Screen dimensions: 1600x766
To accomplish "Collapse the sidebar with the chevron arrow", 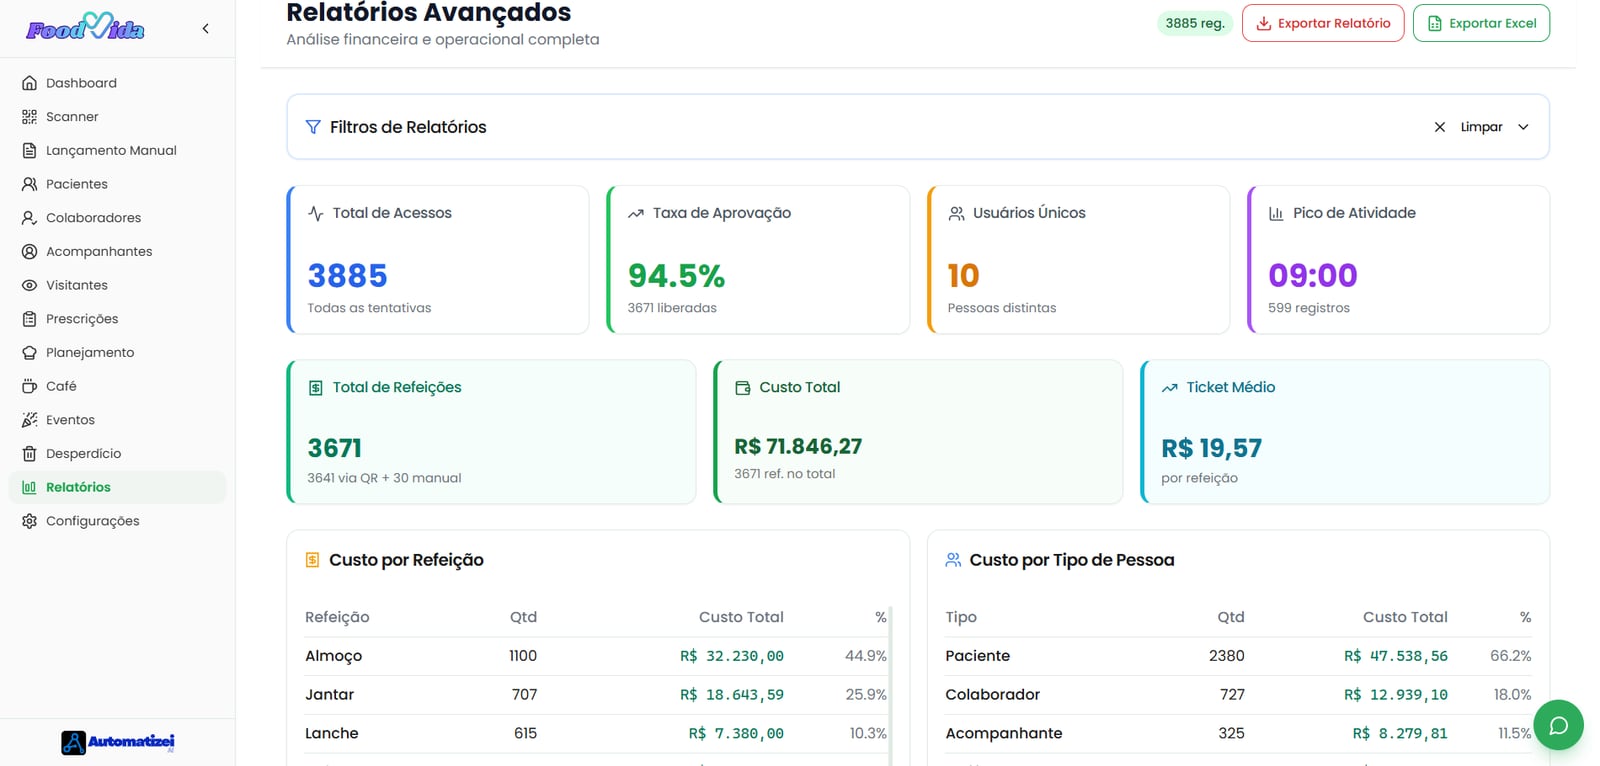I will tap(206, 29).
